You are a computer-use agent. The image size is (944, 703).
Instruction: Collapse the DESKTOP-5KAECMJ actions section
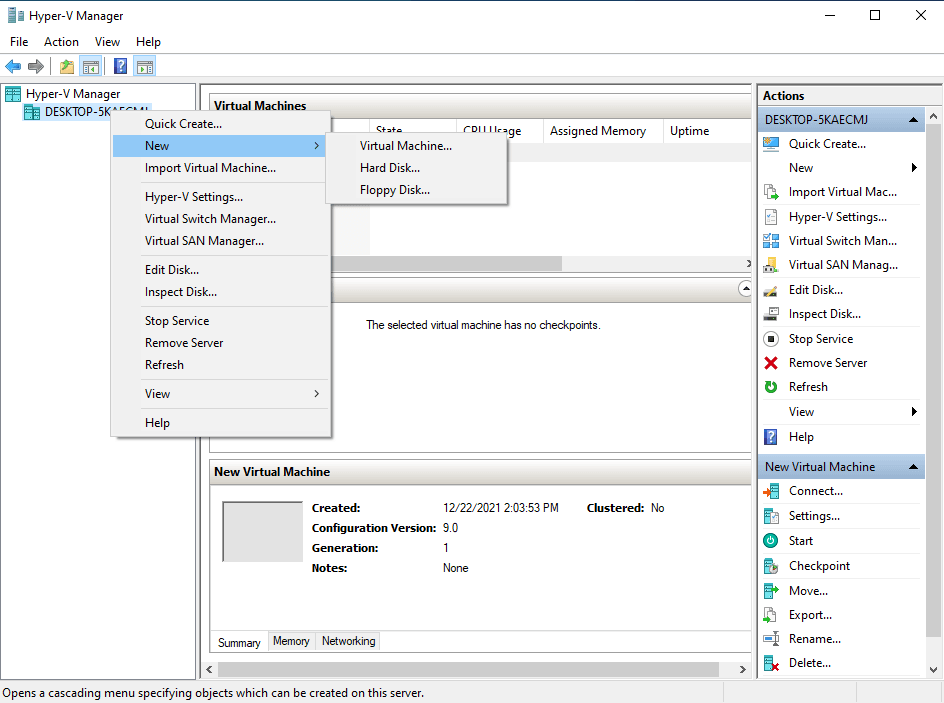coord(913,120)
